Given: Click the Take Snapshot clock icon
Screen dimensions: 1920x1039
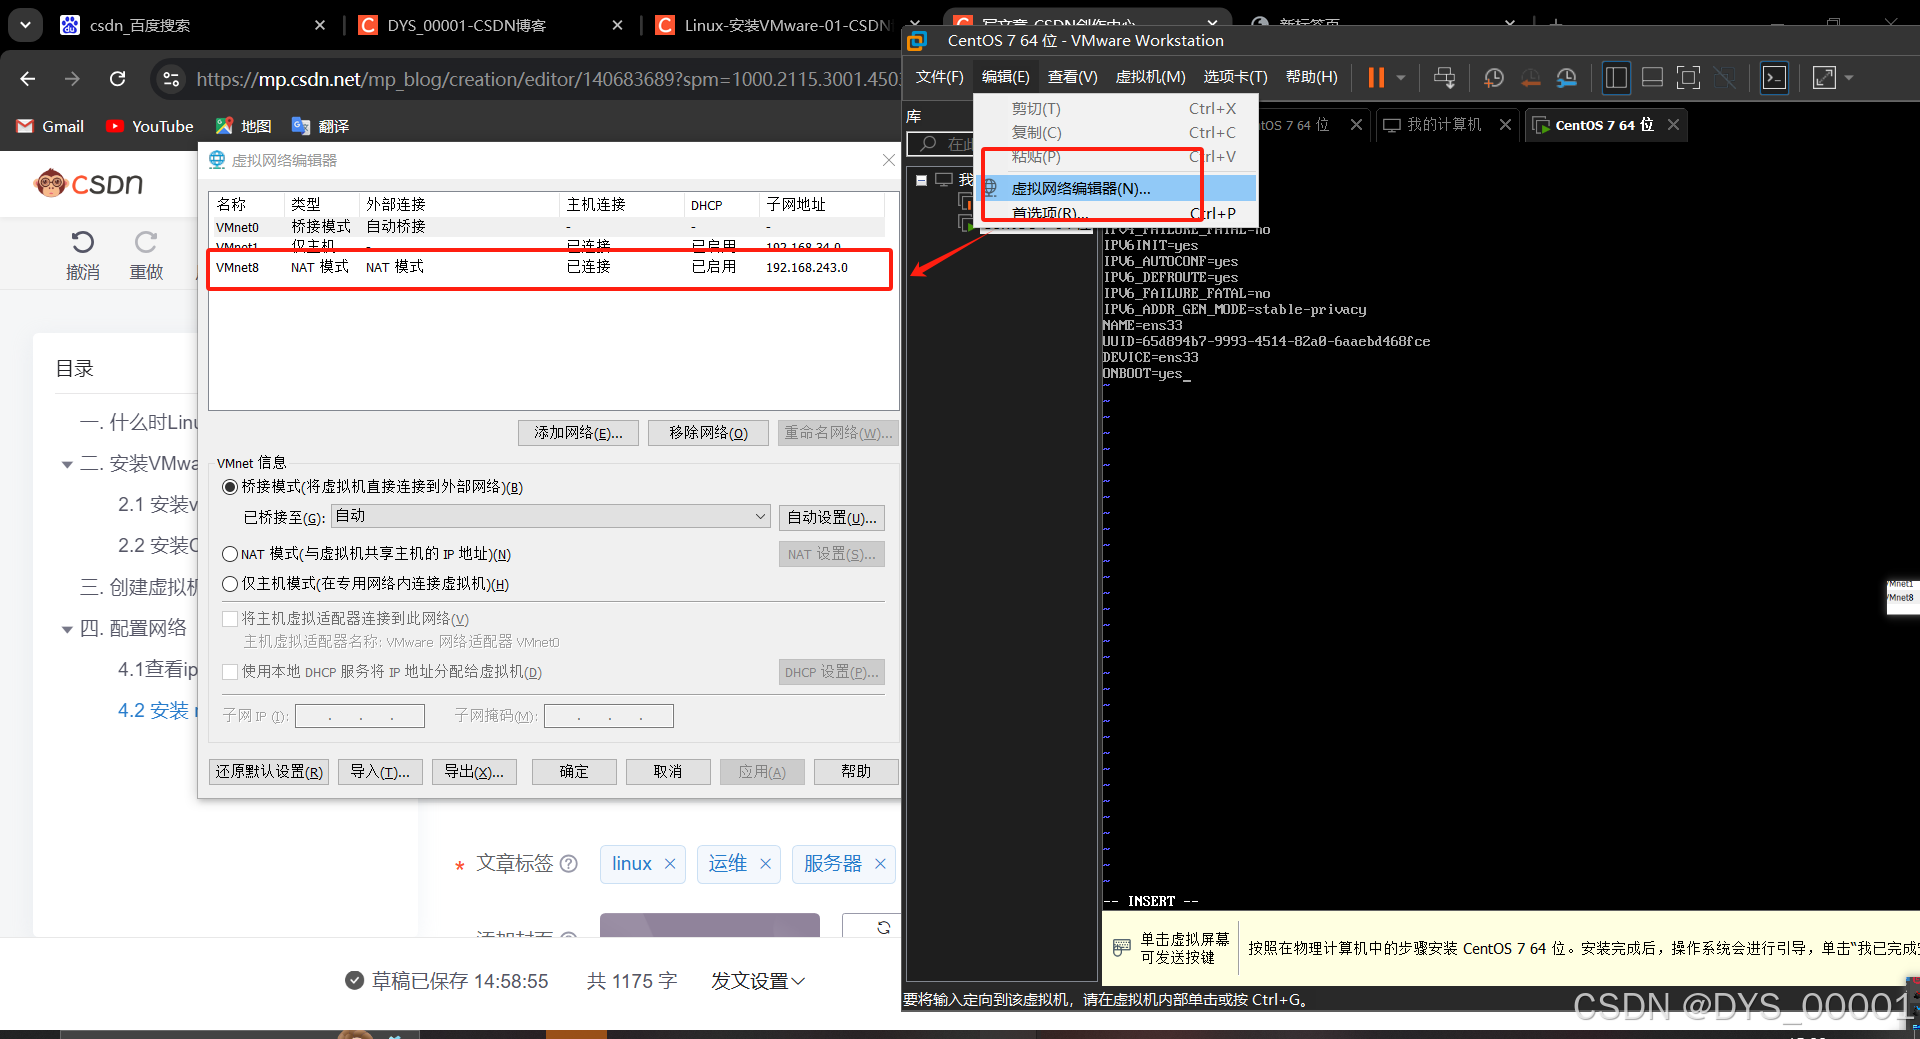Looking at the screenshot, I should [x=1494, y=77].
